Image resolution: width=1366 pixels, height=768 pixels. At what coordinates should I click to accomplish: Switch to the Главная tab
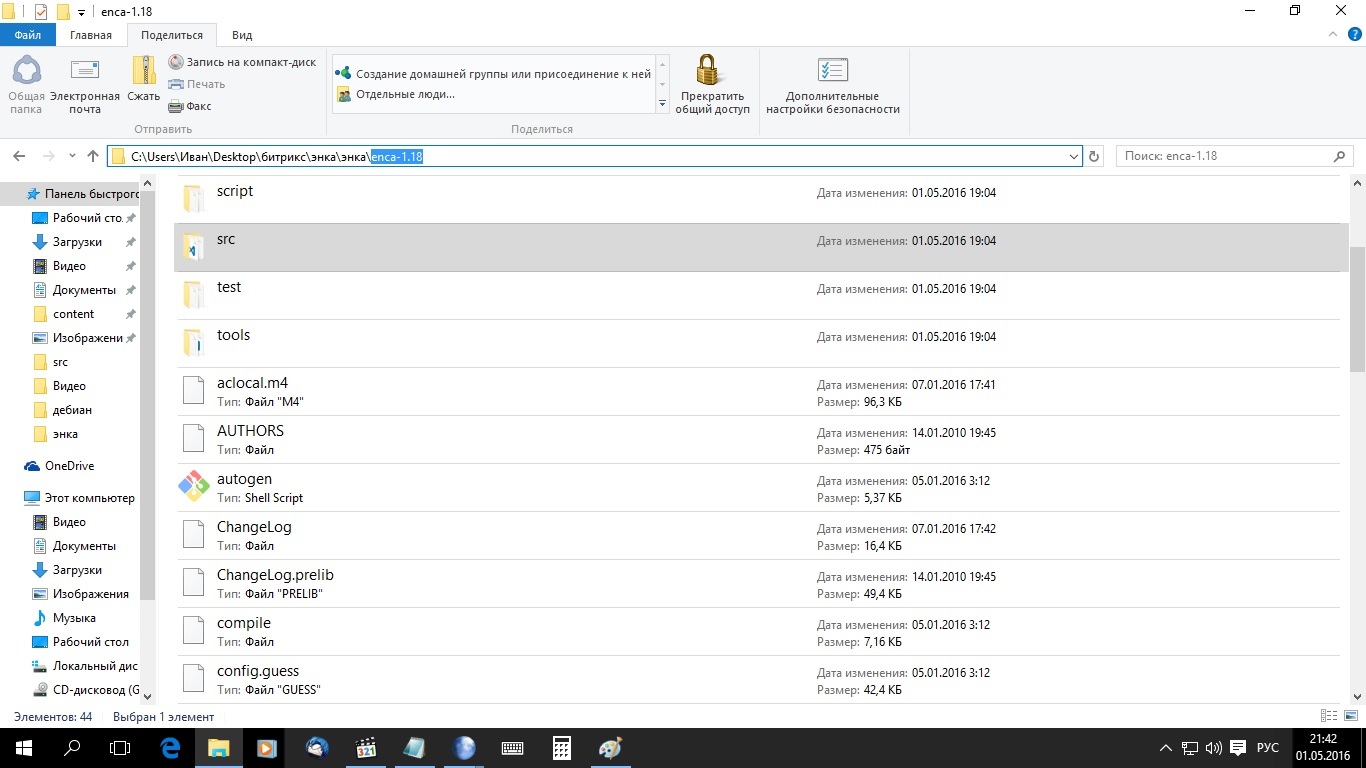pos(91,35)
